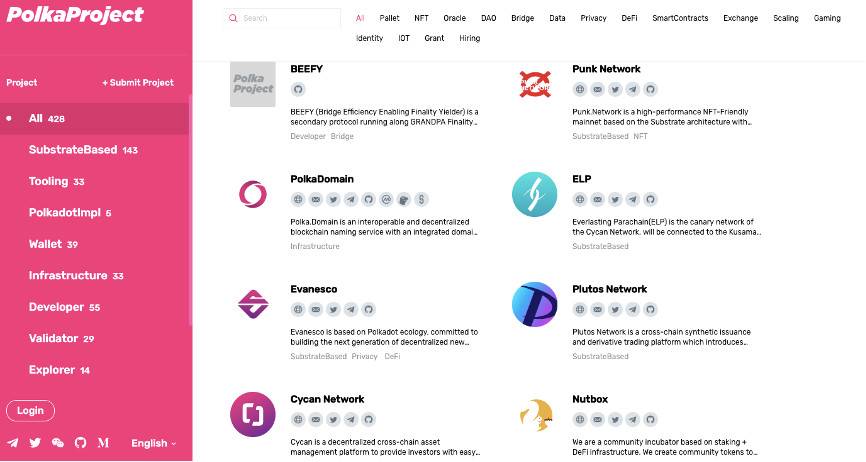
Task: Click PolkaDomain's website globe icon
Action: click(x=297, y=199)
